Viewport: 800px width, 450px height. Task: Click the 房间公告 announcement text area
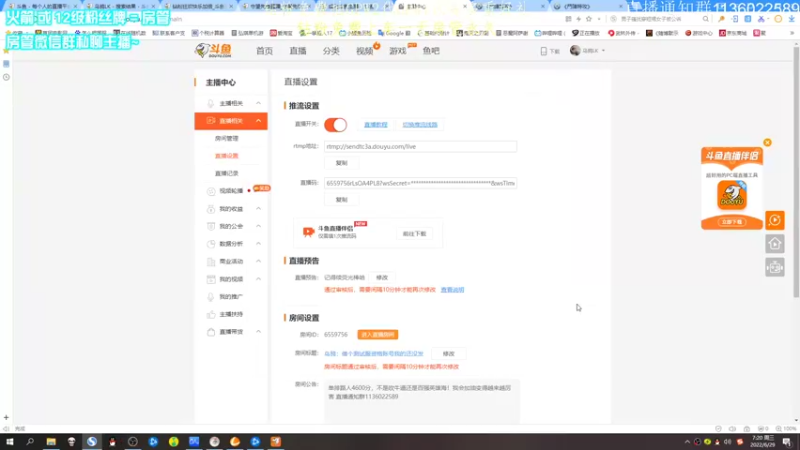pos(422,401)
